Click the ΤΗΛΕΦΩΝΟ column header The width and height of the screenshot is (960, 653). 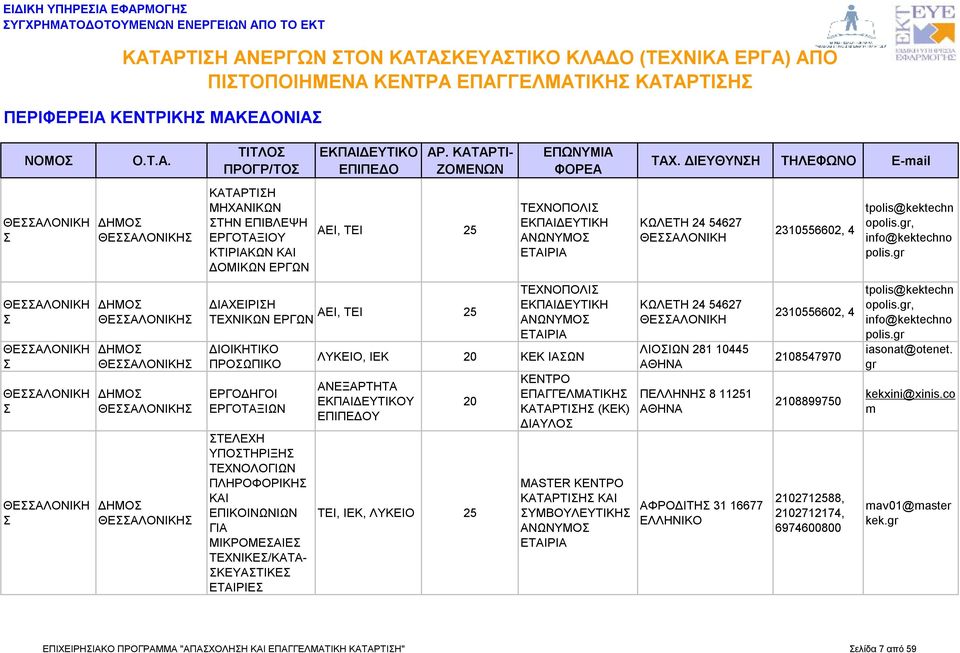click(818, 161)
